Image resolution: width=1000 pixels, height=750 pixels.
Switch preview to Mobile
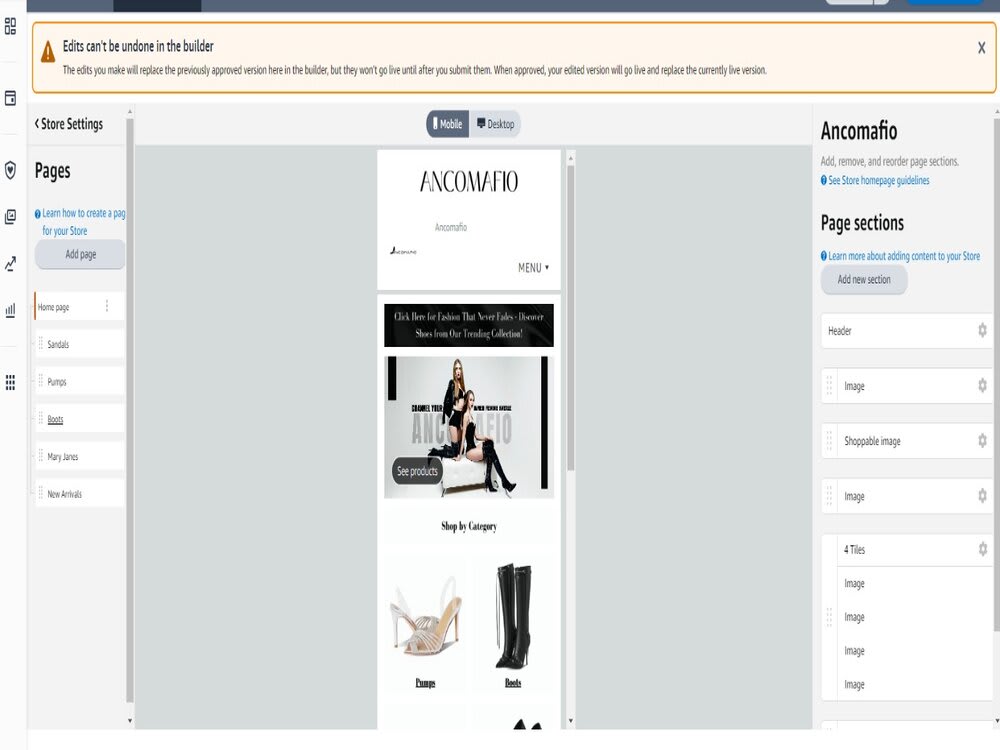[448, 124]
